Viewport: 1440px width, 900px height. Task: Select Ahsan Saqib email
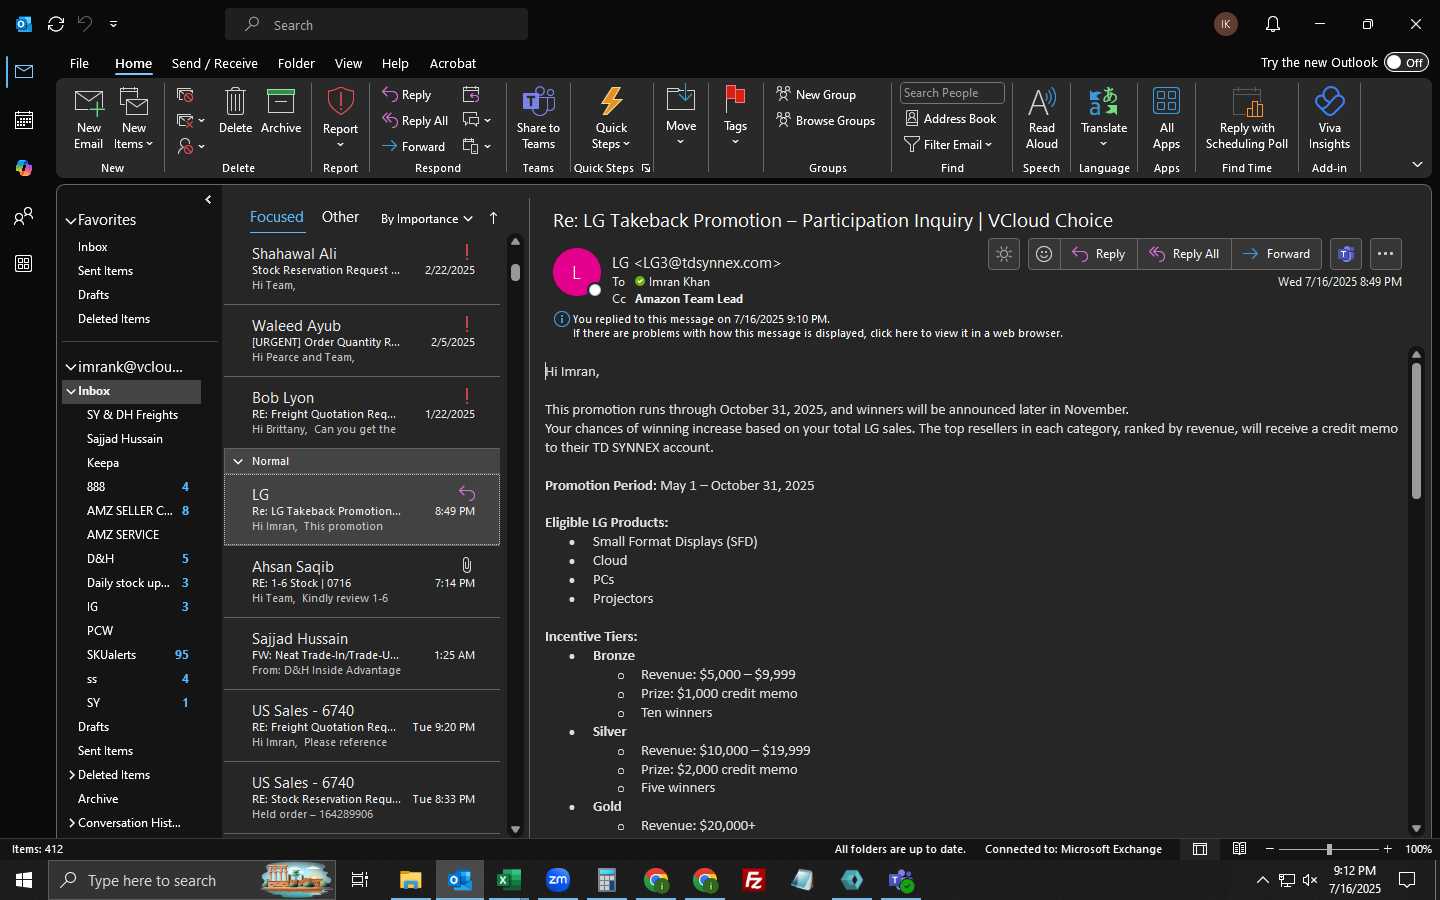coord(362,582)
